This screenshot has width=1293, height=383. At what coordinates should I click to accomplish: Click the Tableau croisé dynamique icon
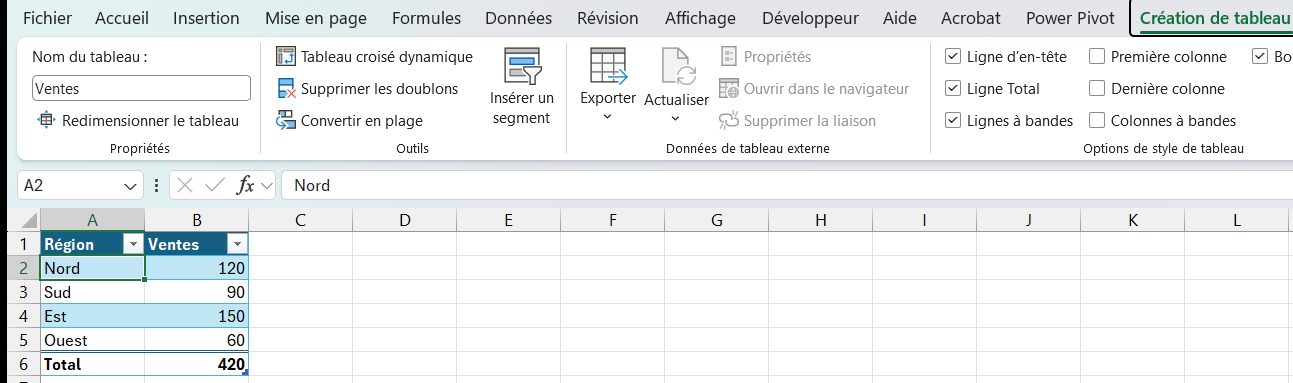click(285, 57)
